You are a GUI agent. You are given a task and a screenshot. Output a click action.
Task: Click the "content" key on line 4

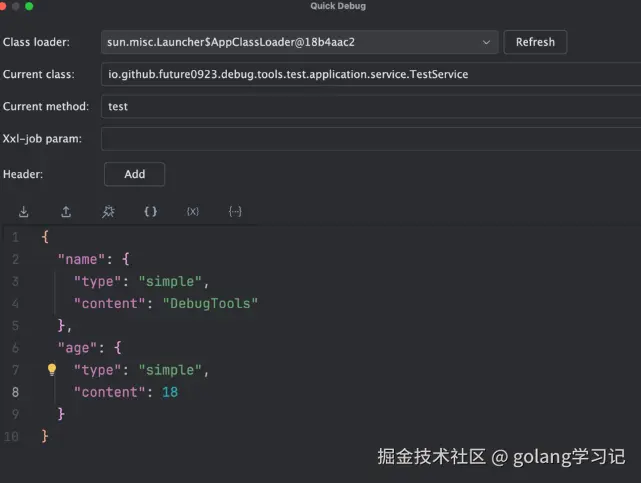[110, 303]
